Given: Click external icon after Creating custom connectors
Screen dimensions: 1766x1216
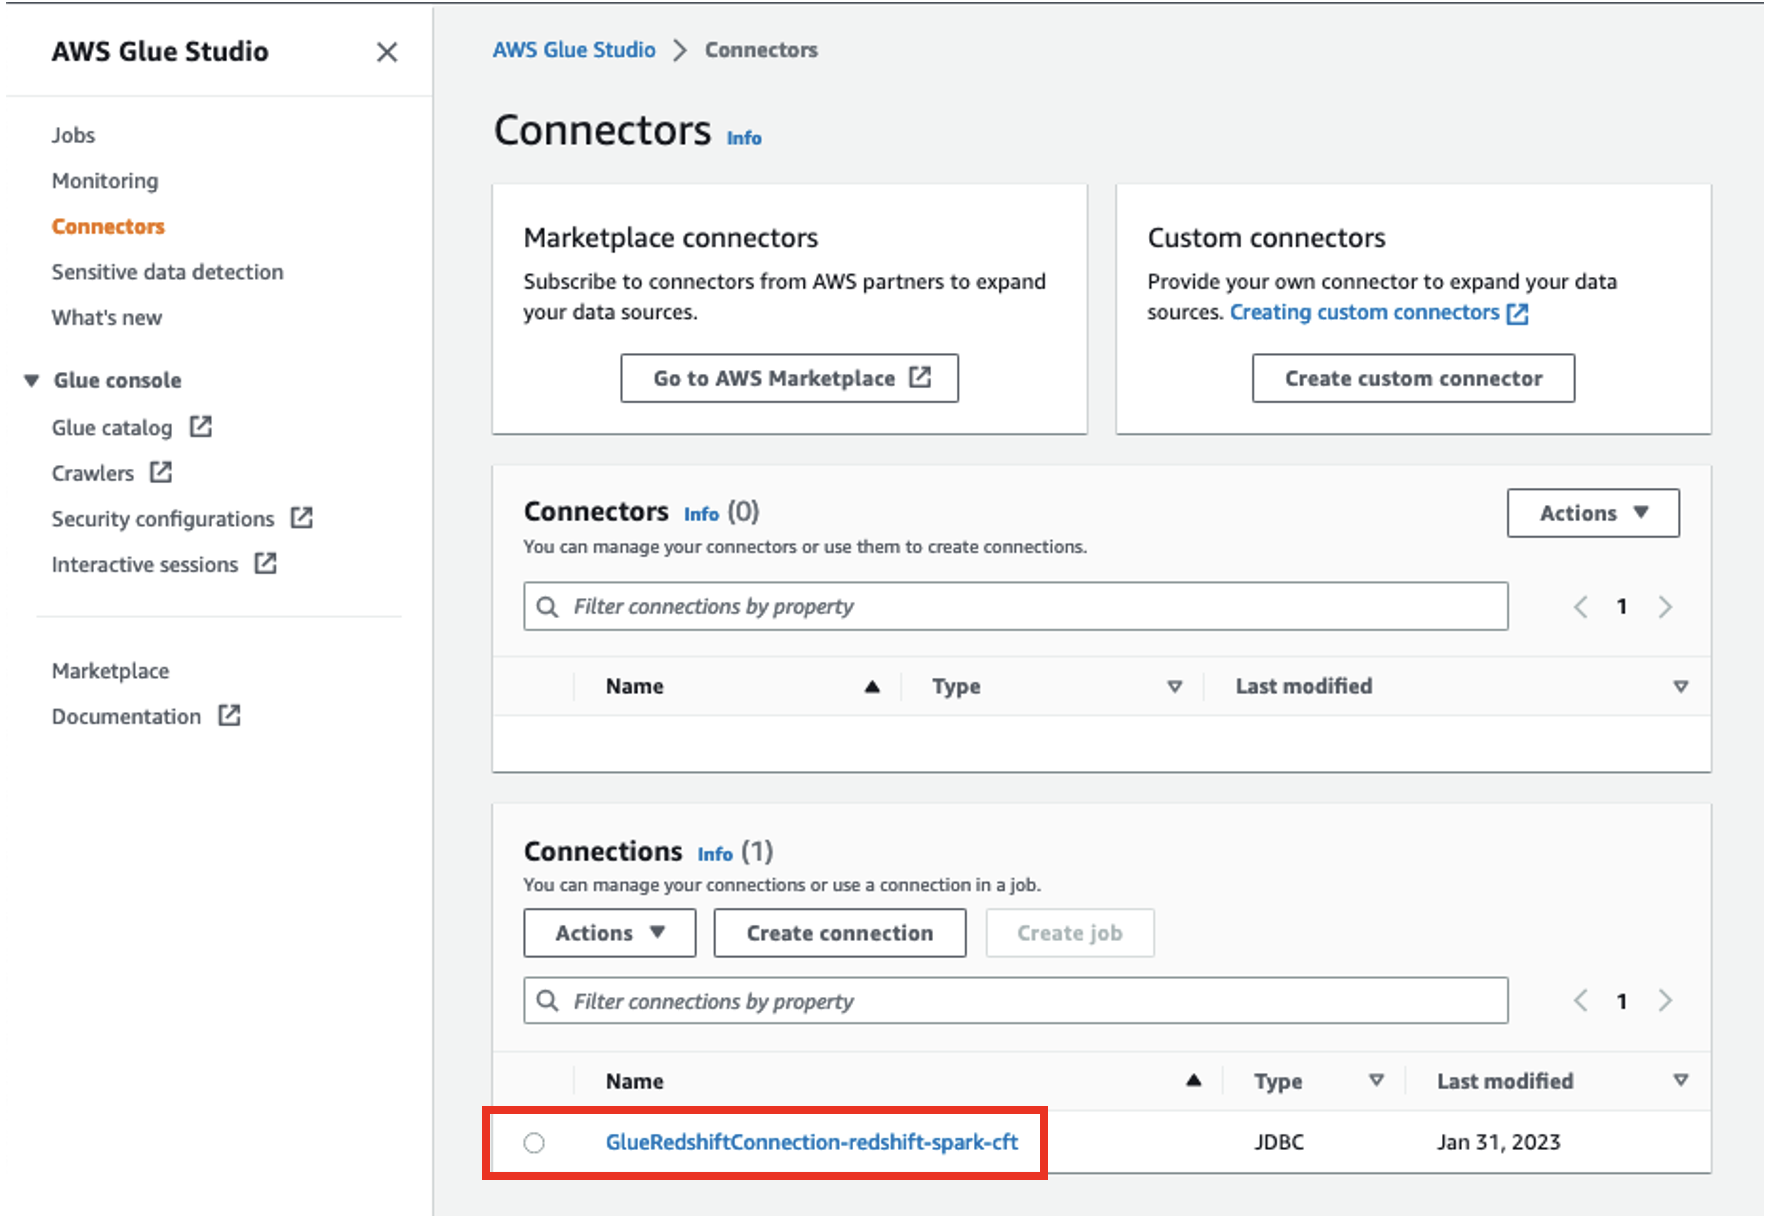Looking at the screenshot, I should click(1517, 313).
